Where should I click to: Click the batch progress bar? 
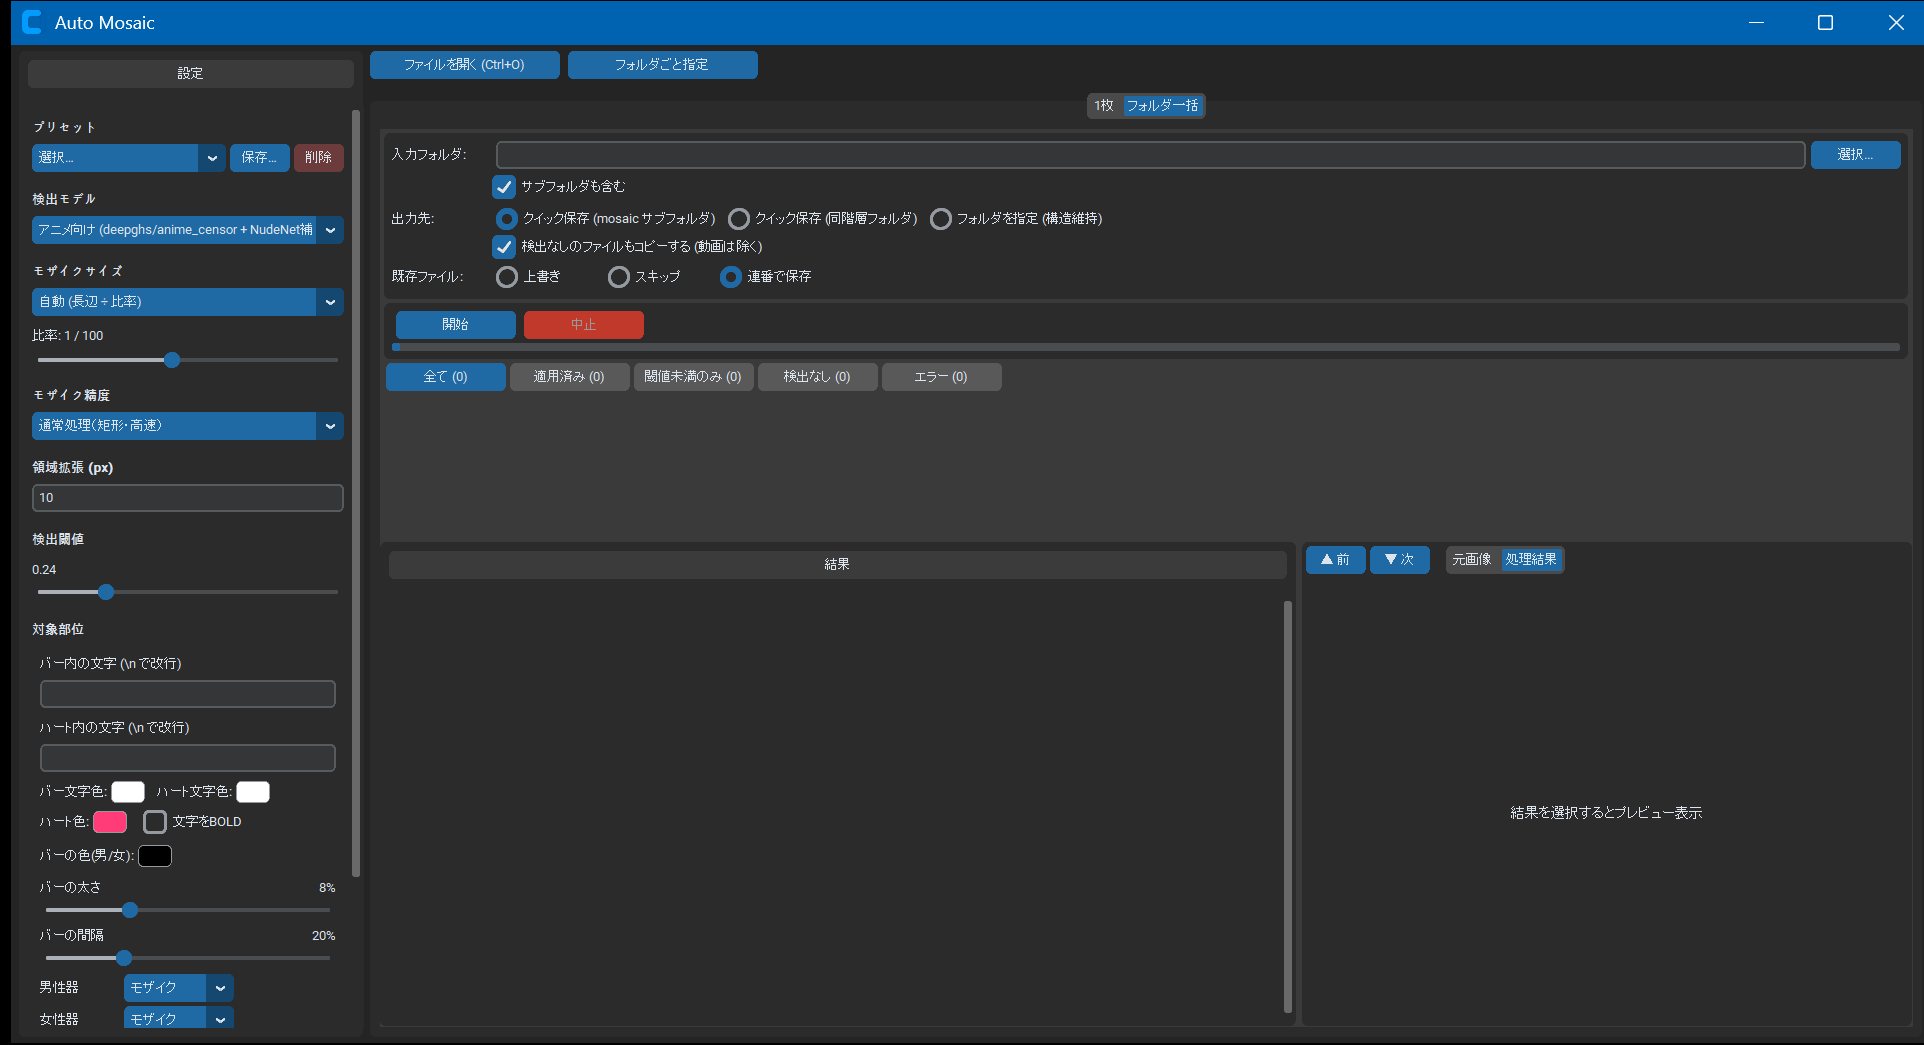[x=1146, y=348]
